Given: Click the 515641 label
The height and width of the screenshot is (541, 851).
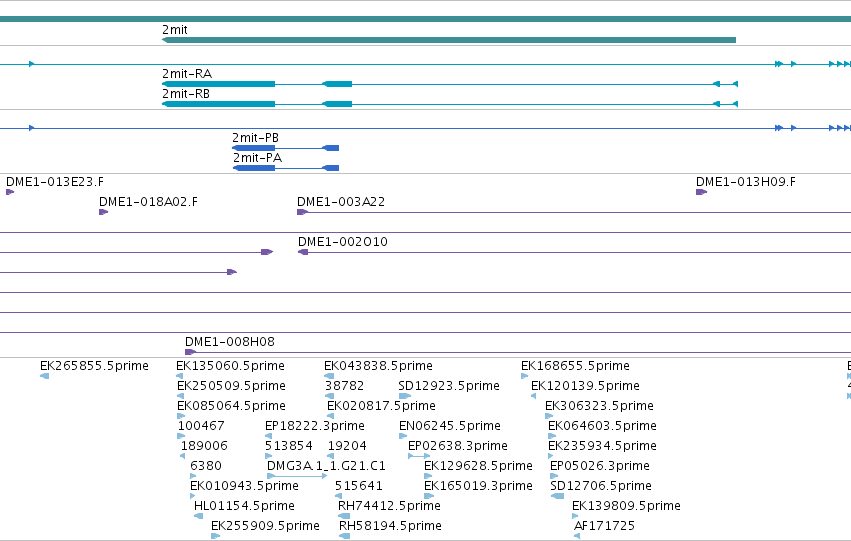Looking at the screenshot, I should [359, 486].
